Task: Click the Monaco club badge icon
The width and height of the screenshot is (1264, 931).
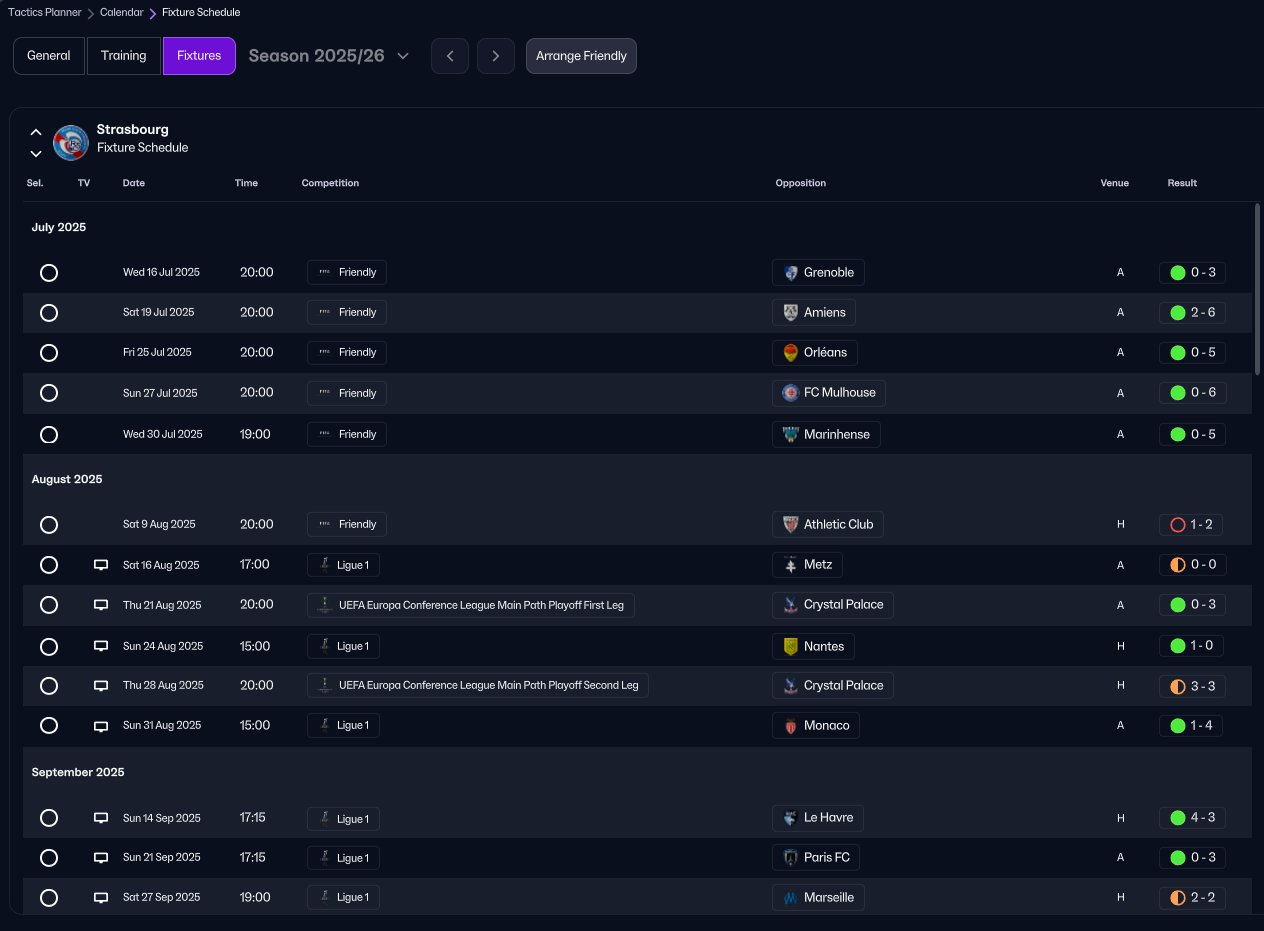Action: pos(790,726)
